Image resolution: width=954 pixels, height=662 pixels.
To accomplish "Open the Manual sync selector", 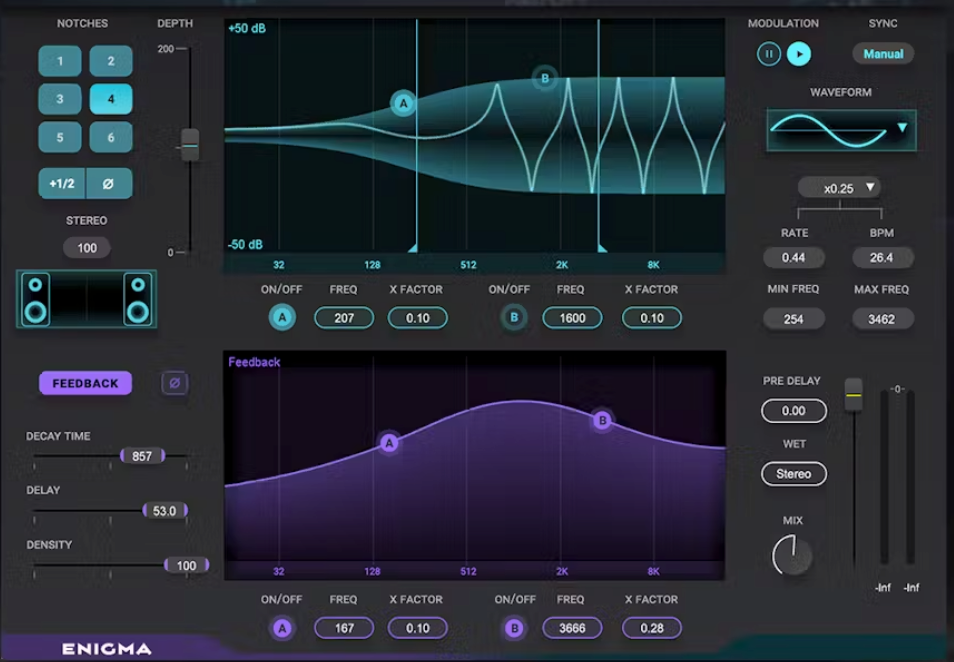I will point(883,54).
